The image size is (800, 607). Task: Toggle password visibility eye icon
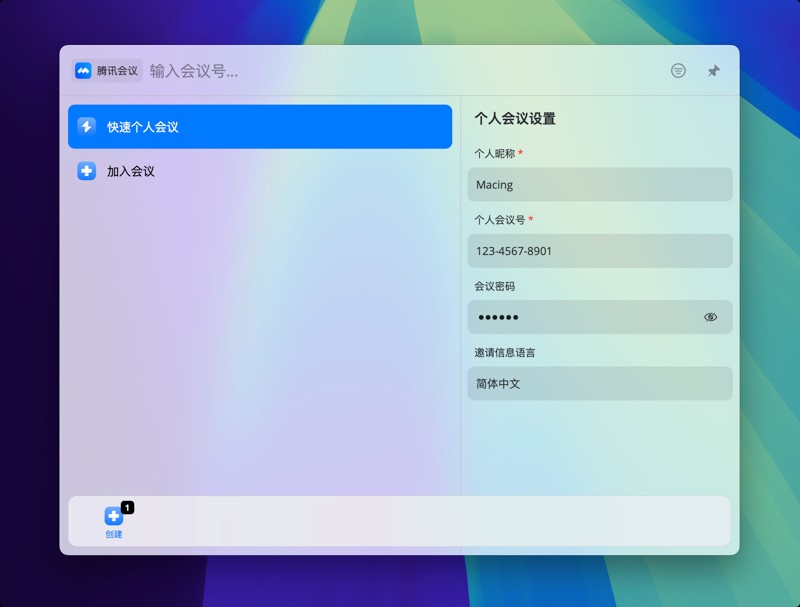(x=710, y=317)
